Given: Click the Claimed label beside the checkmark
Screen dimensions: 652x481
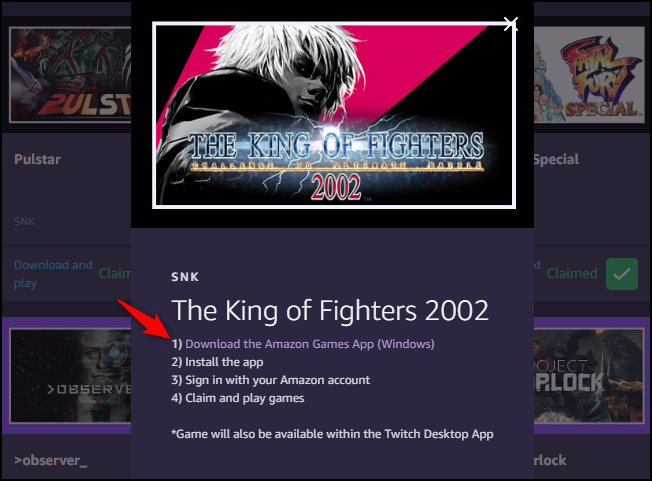Looking at the screenshot, I should coord(572,274).
